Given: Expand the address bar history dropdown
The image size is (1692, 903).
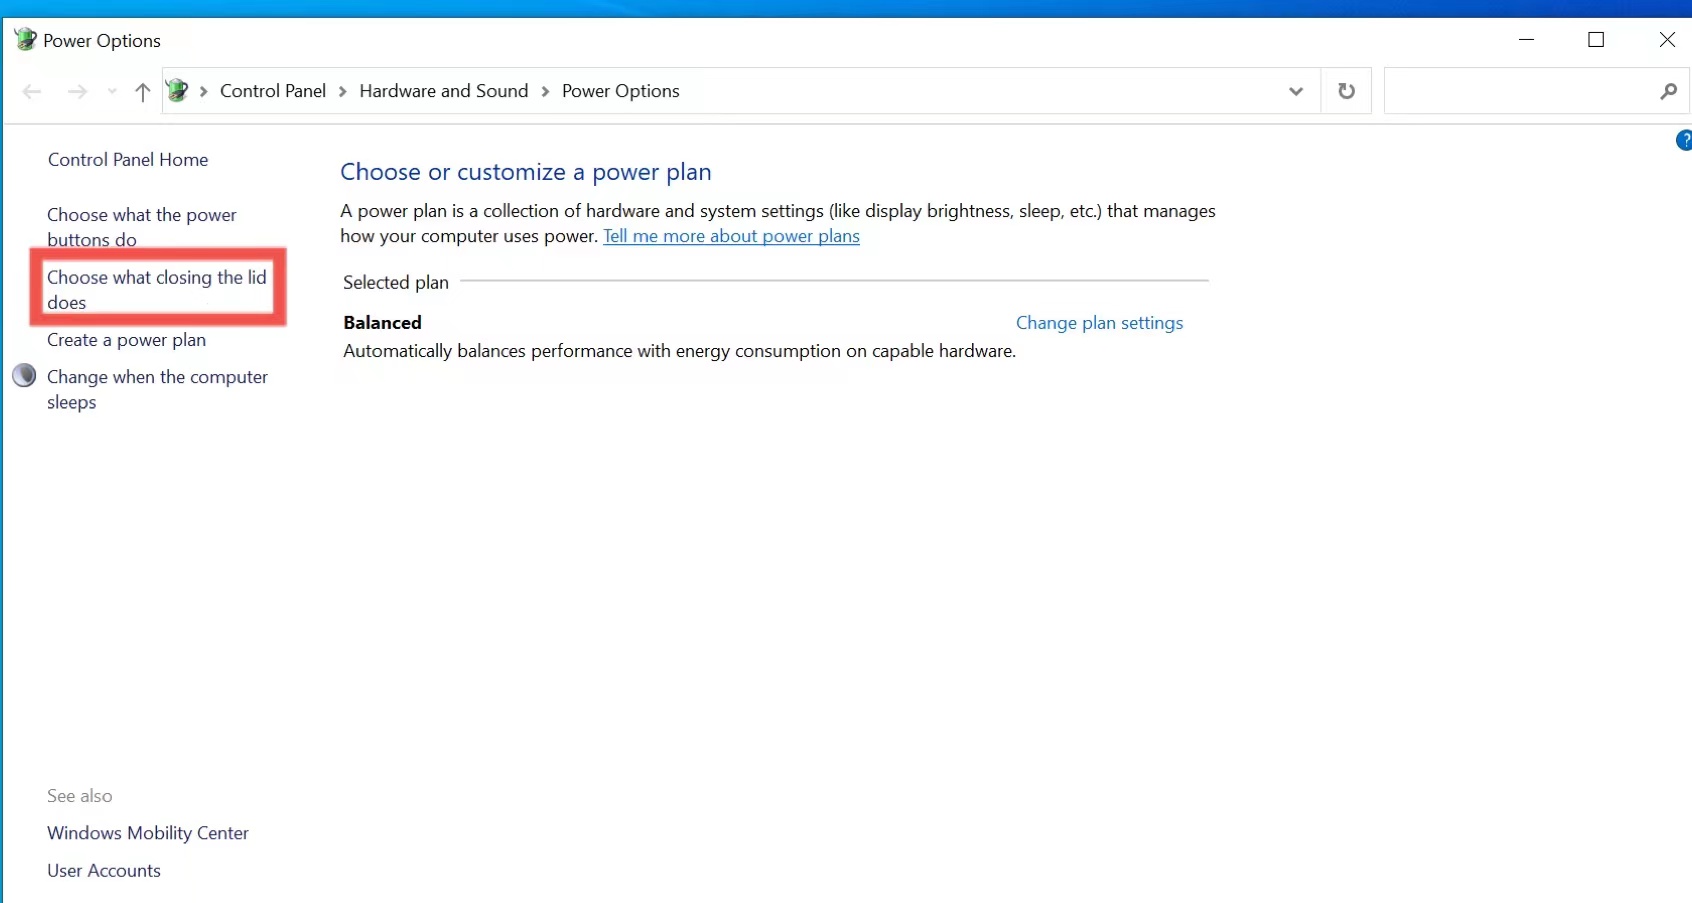Looking at the screenshot, I should point(1296,91).
